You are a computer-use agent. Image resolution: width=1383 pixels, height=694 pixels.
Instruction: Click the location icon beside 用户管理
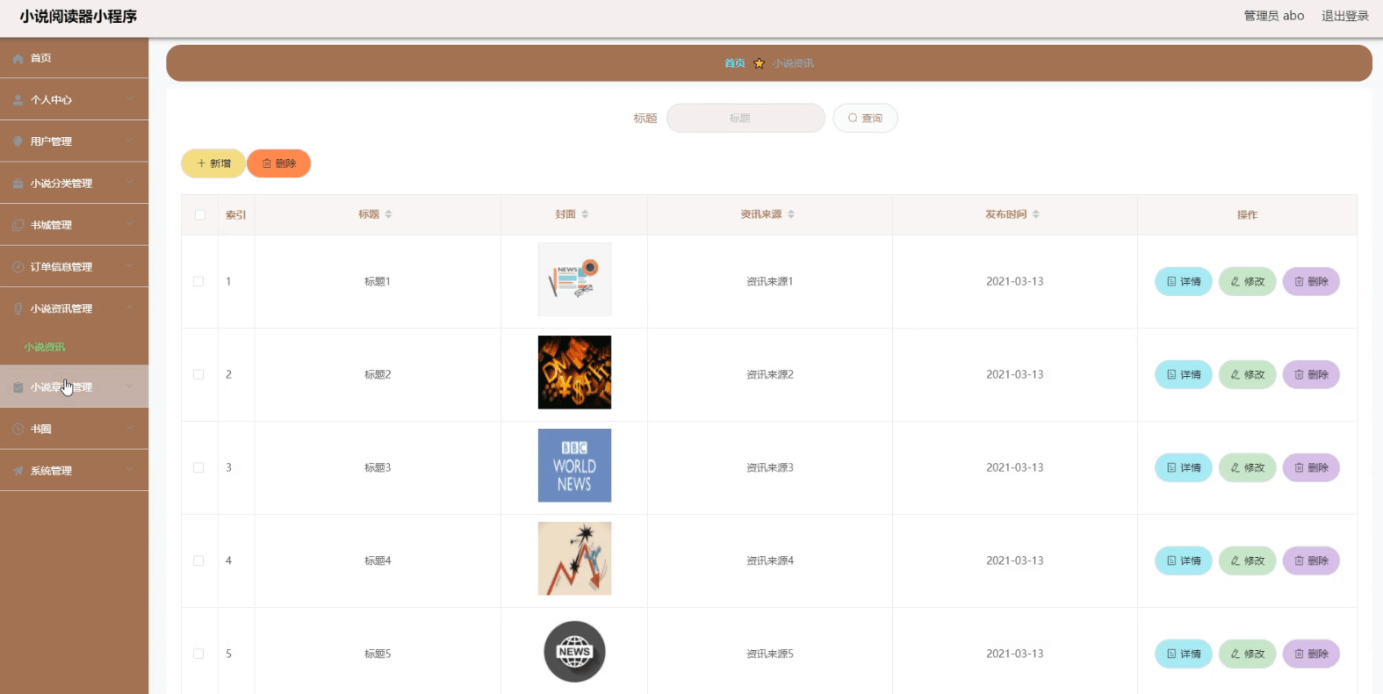coord(16,141)
